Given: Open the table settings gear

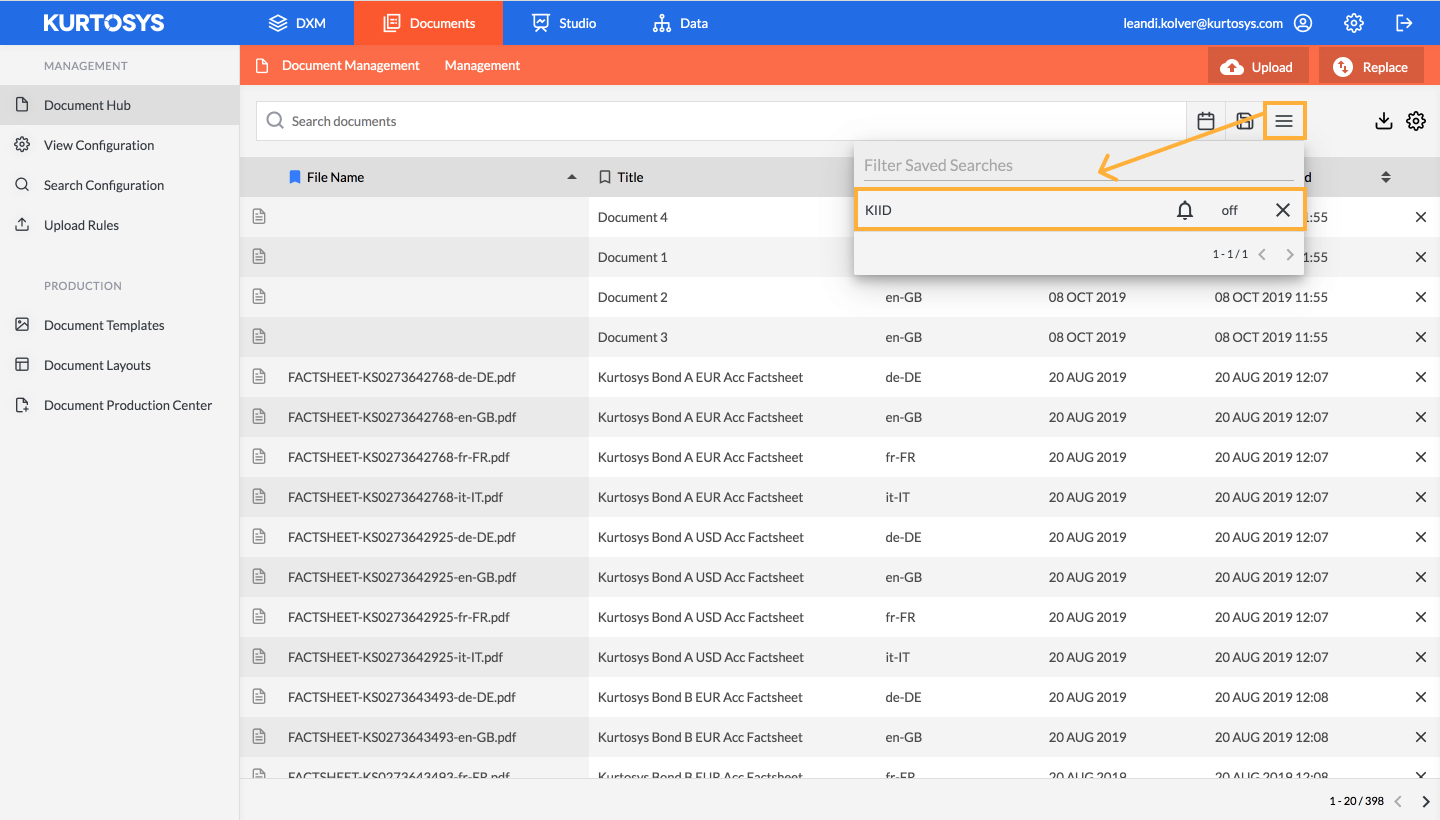Looking at the screenshot, I should point(1416,121).
